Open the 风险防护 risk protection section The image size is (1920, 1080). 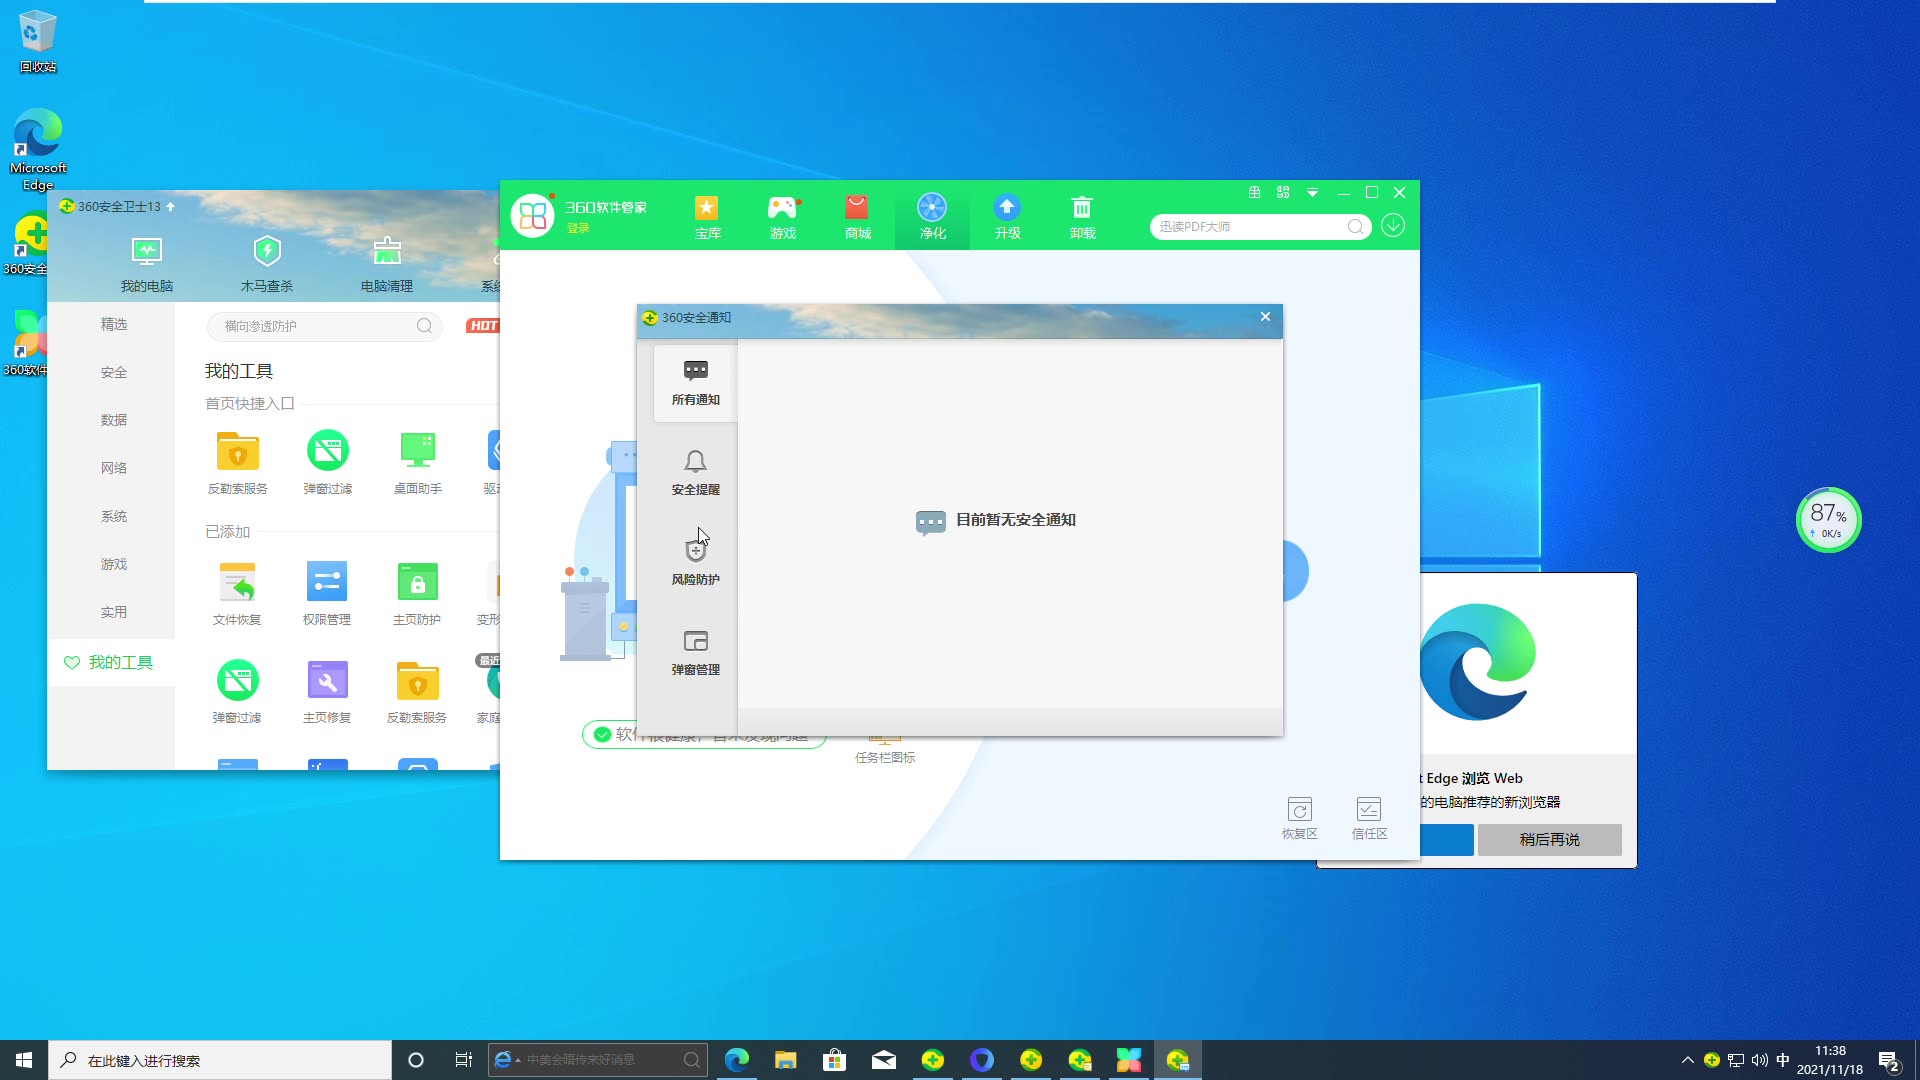pos(695,558)
